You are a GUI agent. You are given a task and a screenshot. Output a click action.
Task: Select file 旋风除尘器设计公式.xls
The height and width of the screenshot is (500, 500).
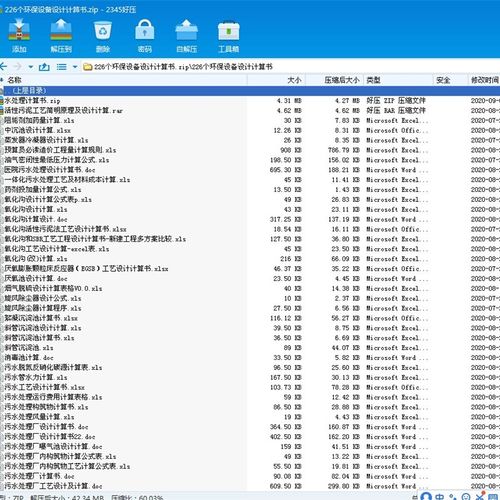point(43,298)
